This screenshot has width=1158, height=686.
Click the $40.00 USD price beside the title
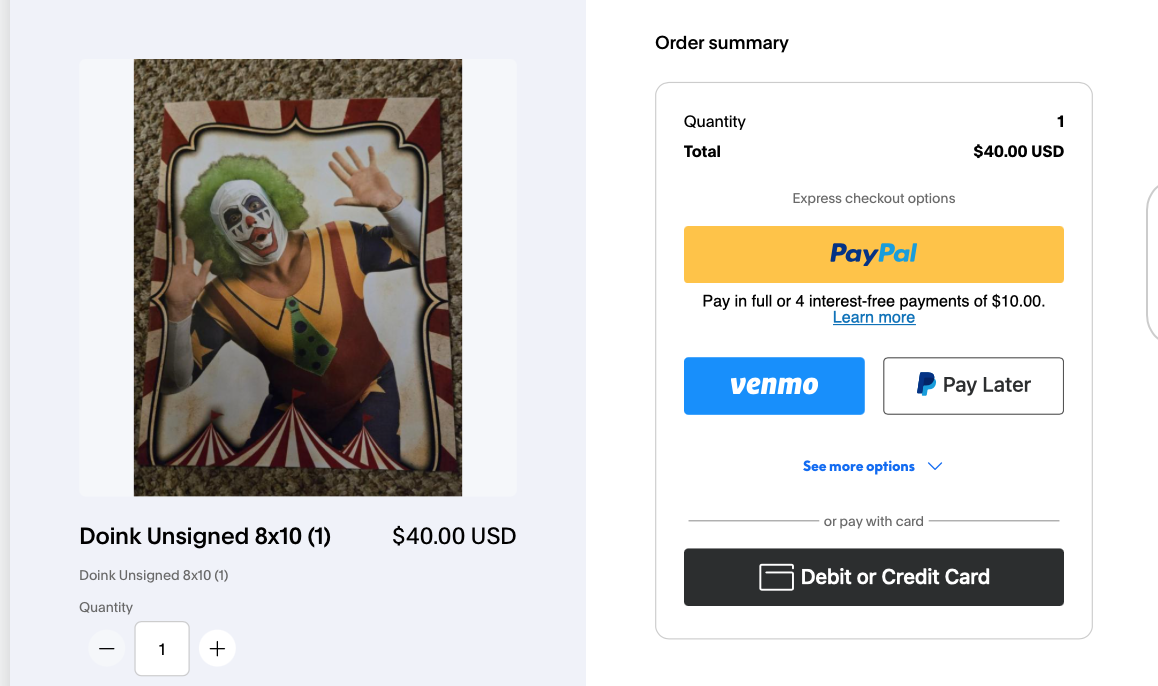454,536
